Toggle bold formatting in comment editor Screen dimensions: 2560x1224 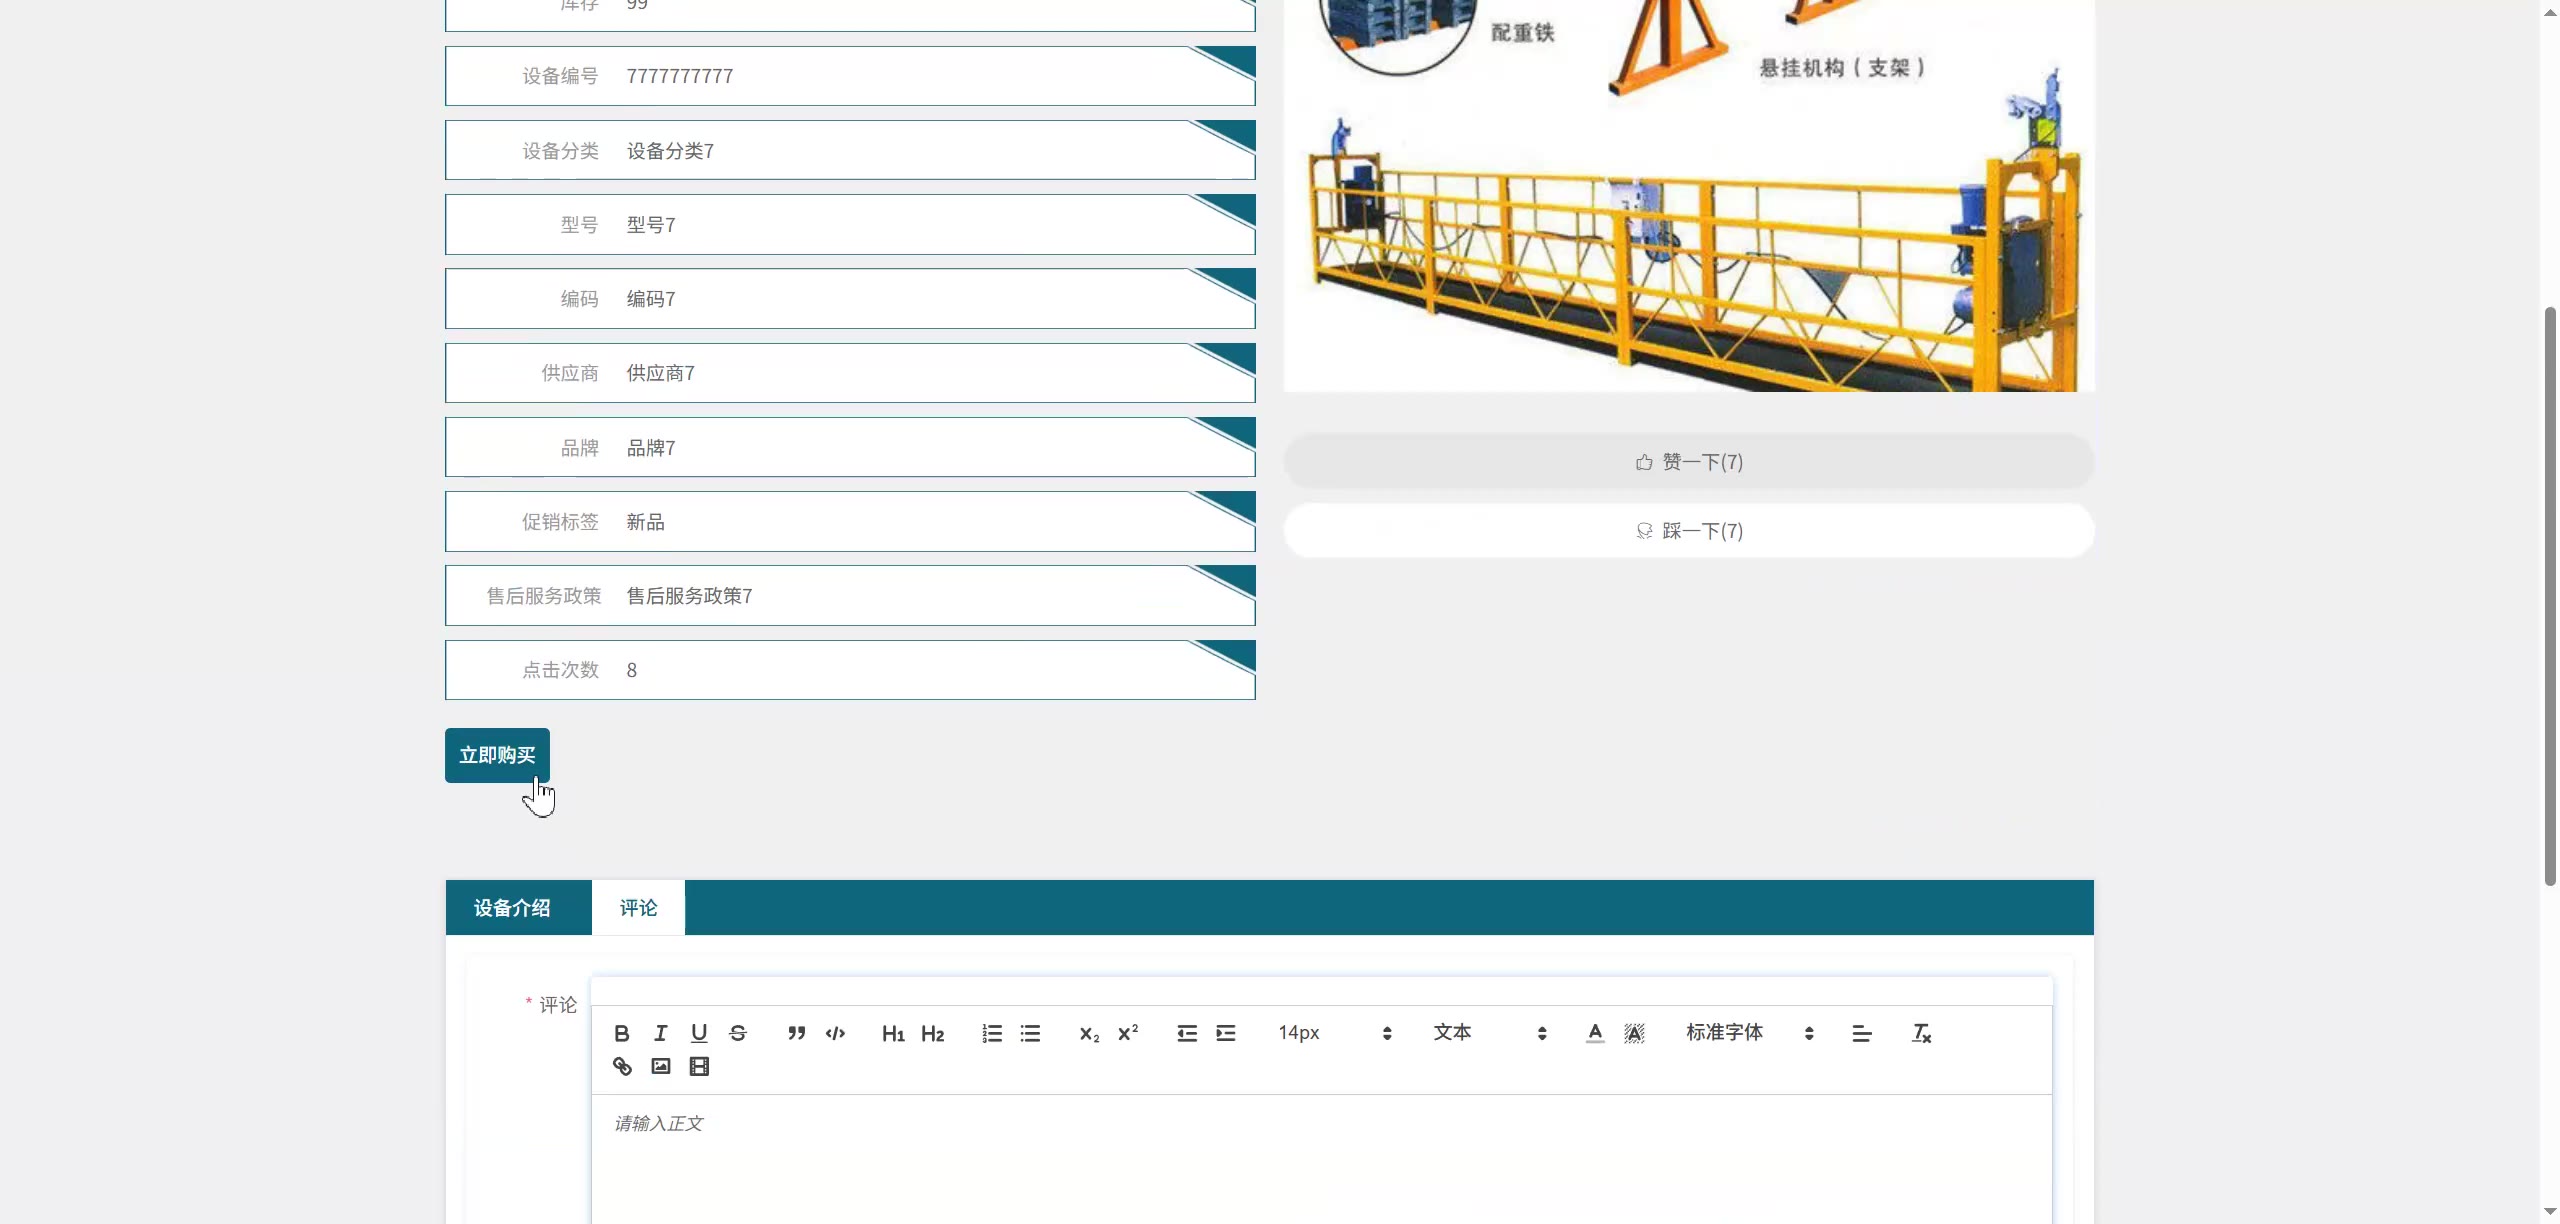[621, 1033]
